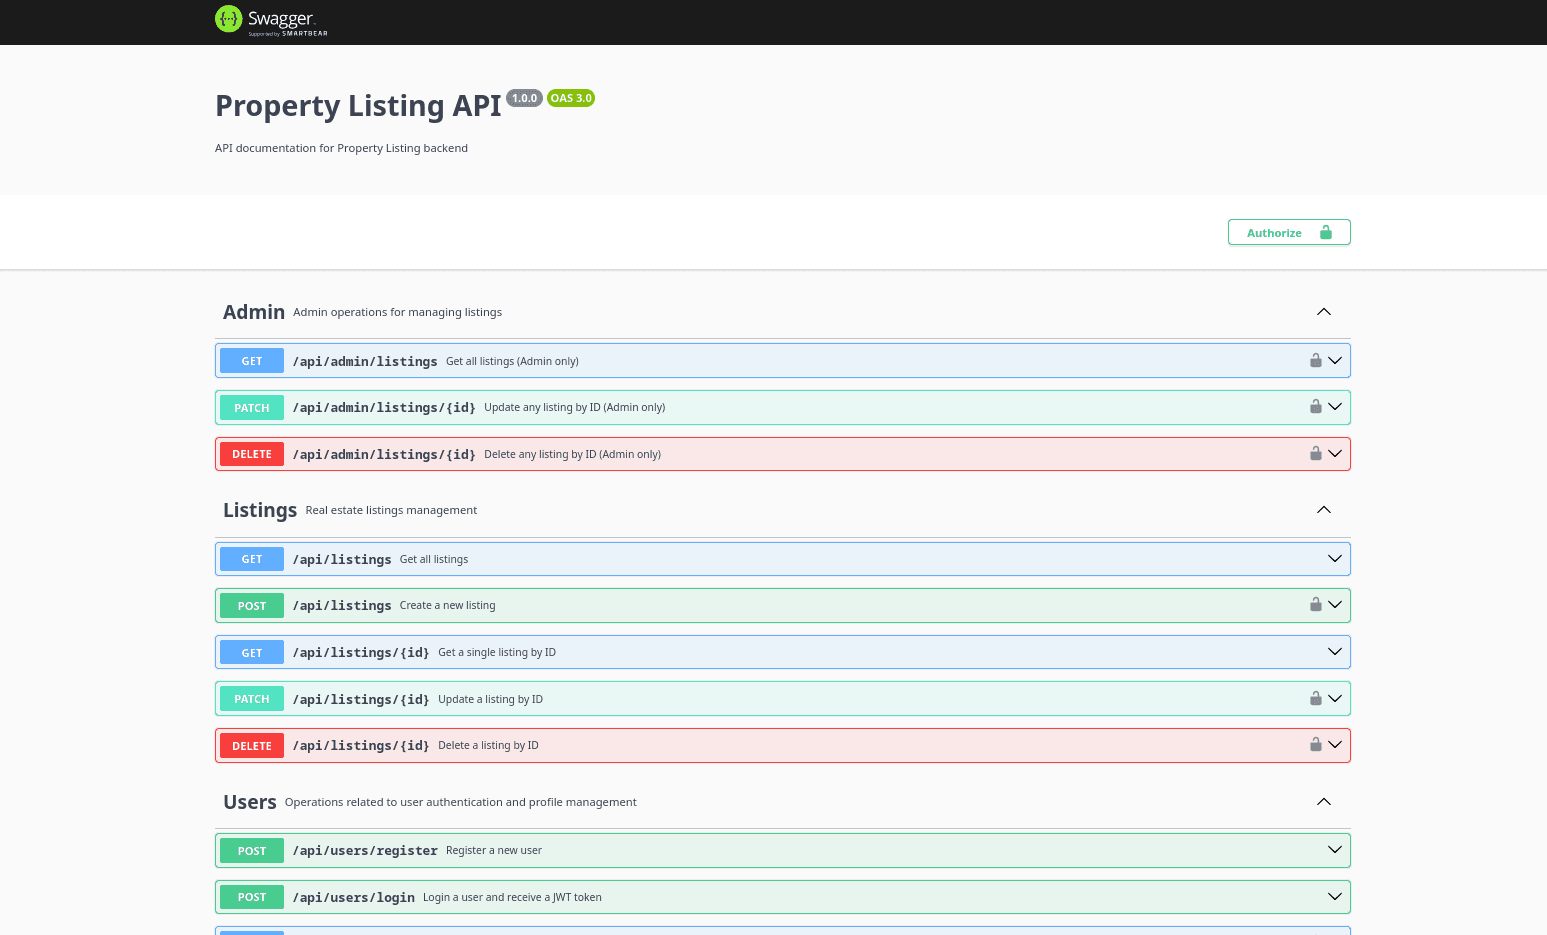
Task: Click the lock icon on PATCH /api/admin/listings/{id}
Action: (1316, 406)
